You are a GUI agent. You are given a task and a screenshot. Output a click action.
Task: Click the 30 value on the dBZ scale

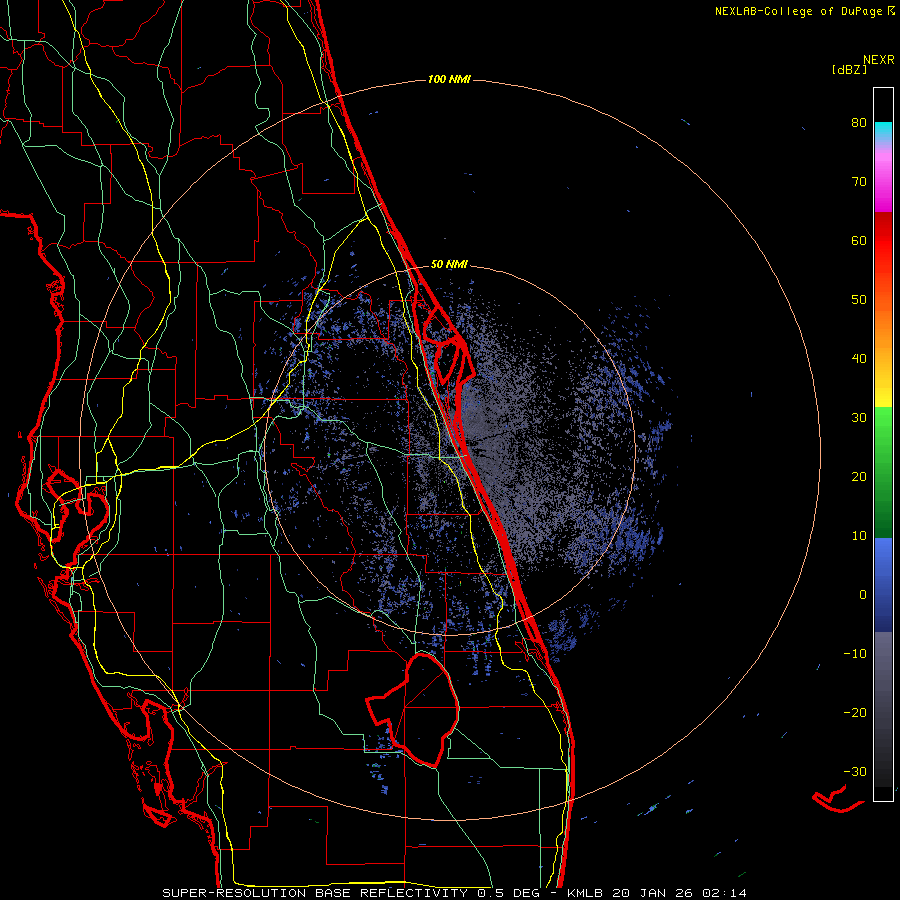tap(859, 418)
